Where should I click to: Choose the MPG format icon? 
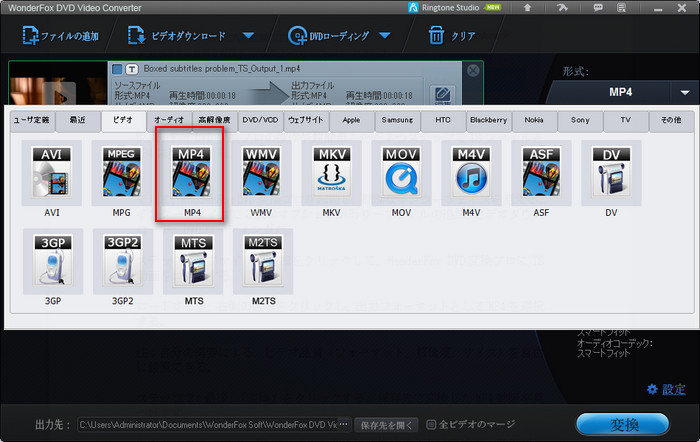pyautogui.click(x=121, y=173)
